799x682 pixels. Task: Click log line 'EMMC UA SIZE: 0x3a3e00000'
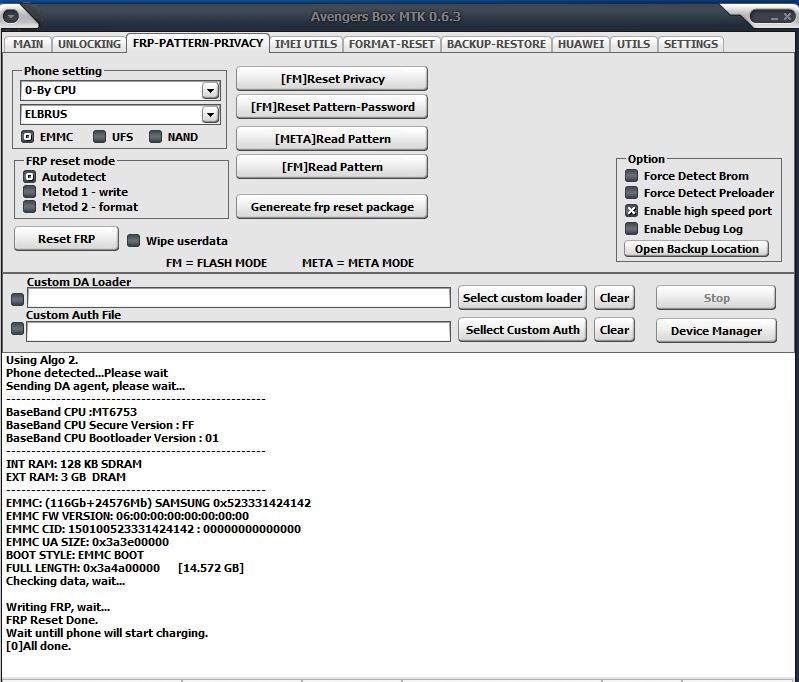pos(87,542)
